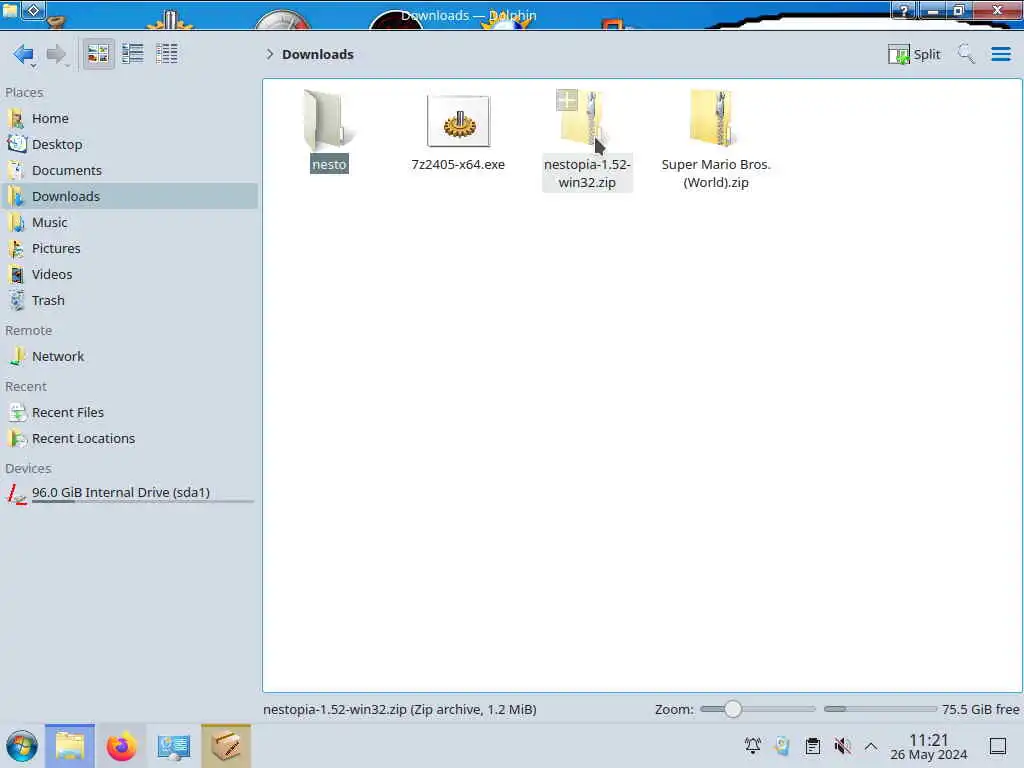1024x768 pixels.
Task: Open system settings taskbar icon
Action: tap(174, 746)
